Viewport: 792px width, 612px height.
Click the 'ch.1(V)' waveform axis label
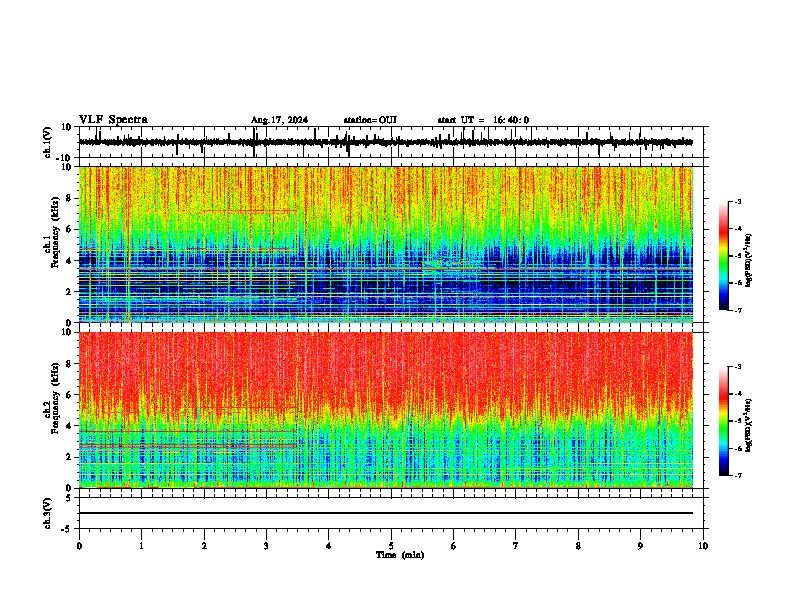48,142
